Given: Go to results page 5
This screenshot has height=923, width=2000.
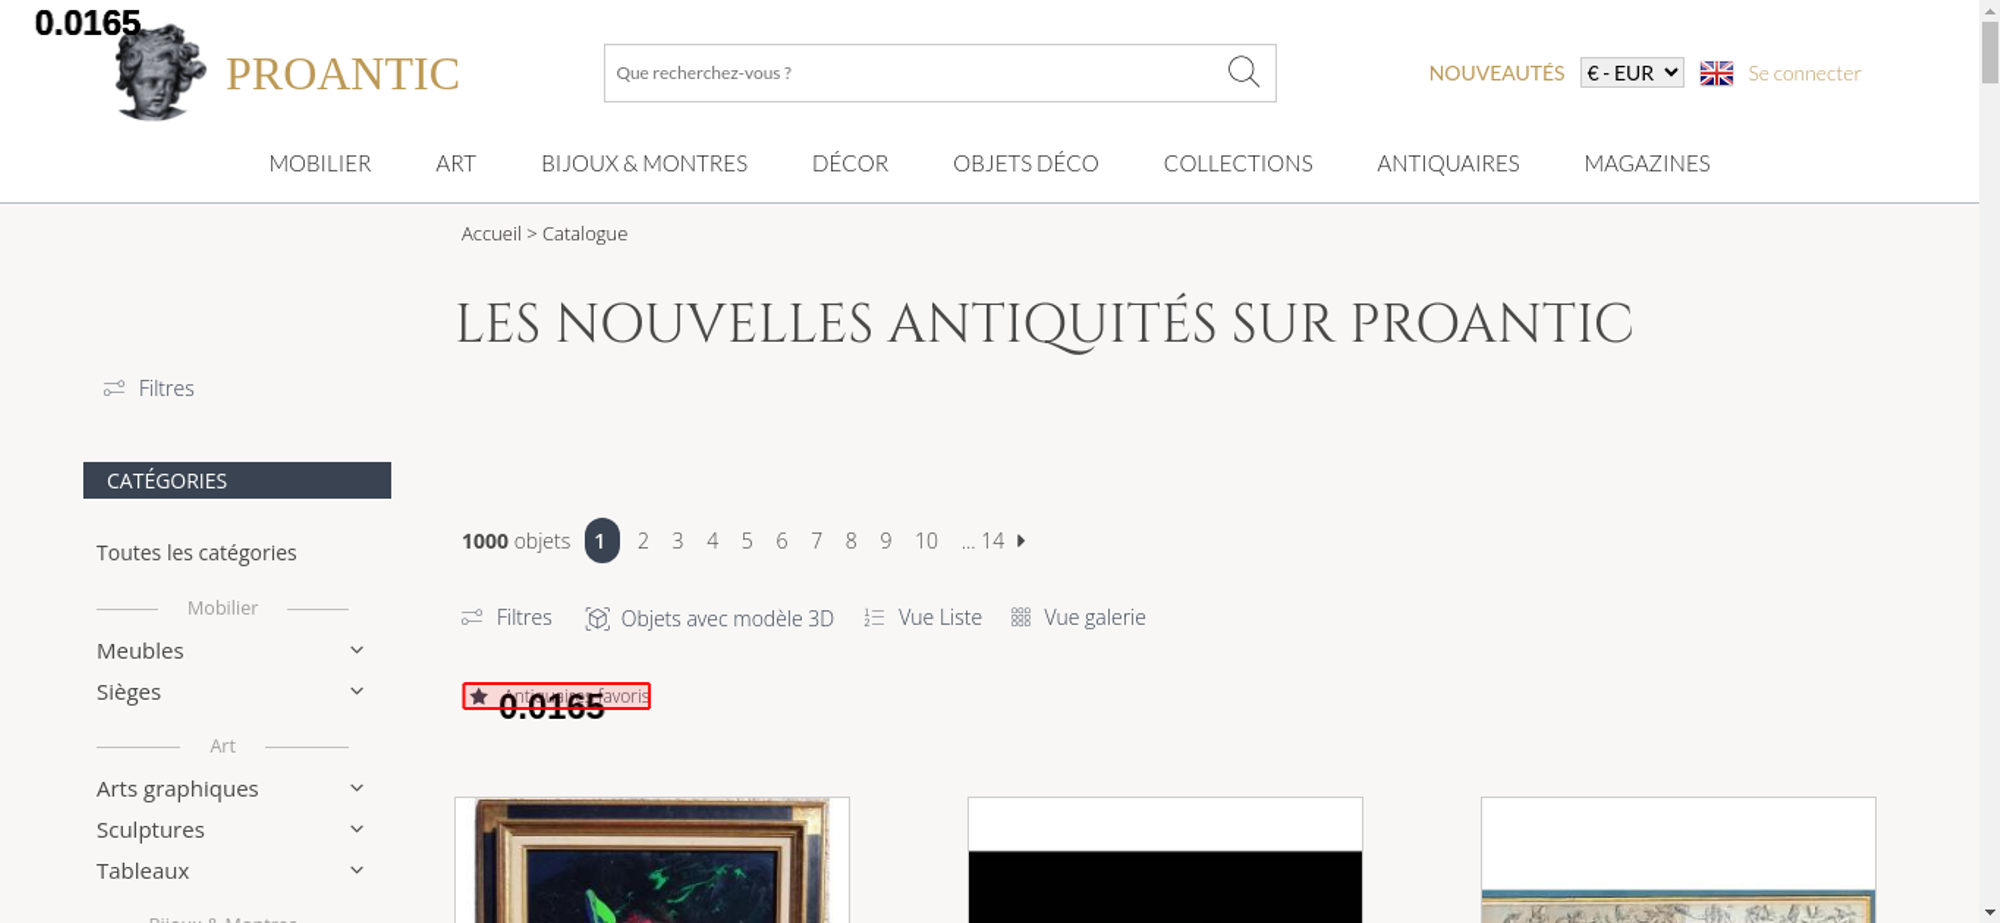Looking at the screenshot, I should pyautogui.click(x=747, y=541).
